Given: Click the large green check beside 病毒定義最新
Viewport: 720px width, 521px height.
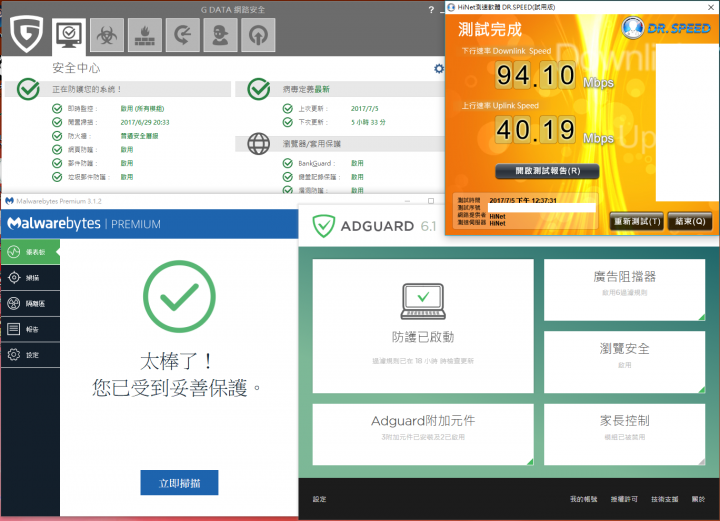Looking at the screenshot, I should coord(259,89).
